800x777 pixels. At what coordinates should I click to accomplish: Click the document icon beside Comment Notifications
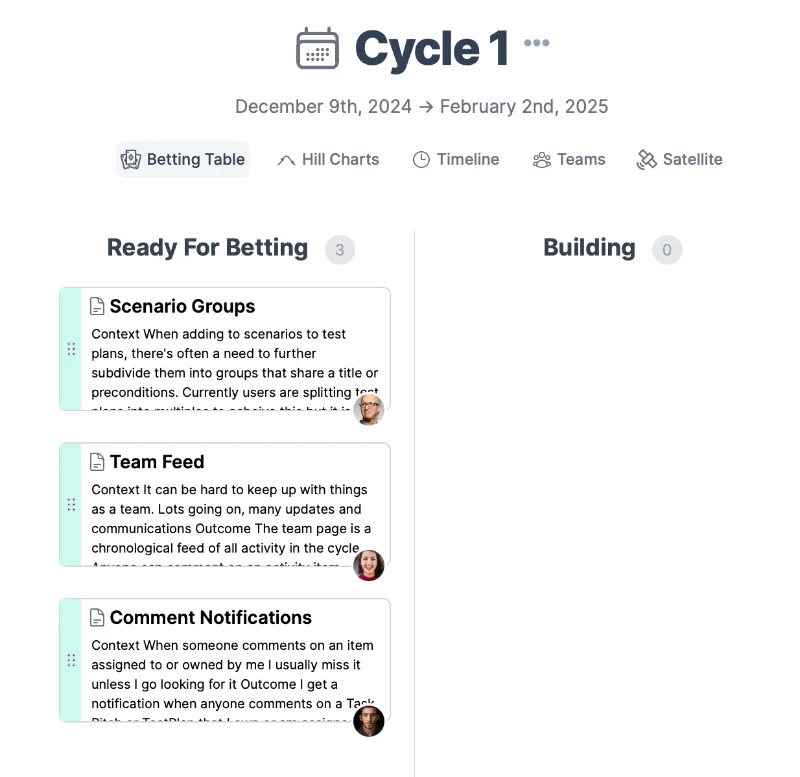click(97, 617)
